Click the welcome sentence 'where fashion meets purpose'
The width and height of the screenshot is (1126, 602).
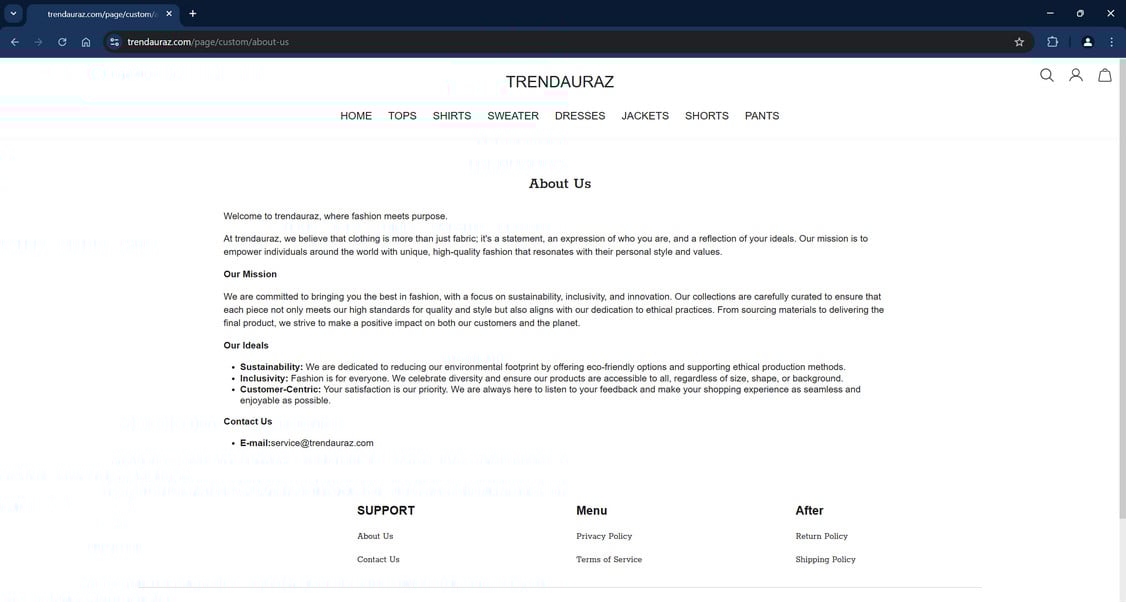pyautogui.click(x=386, y=216)
